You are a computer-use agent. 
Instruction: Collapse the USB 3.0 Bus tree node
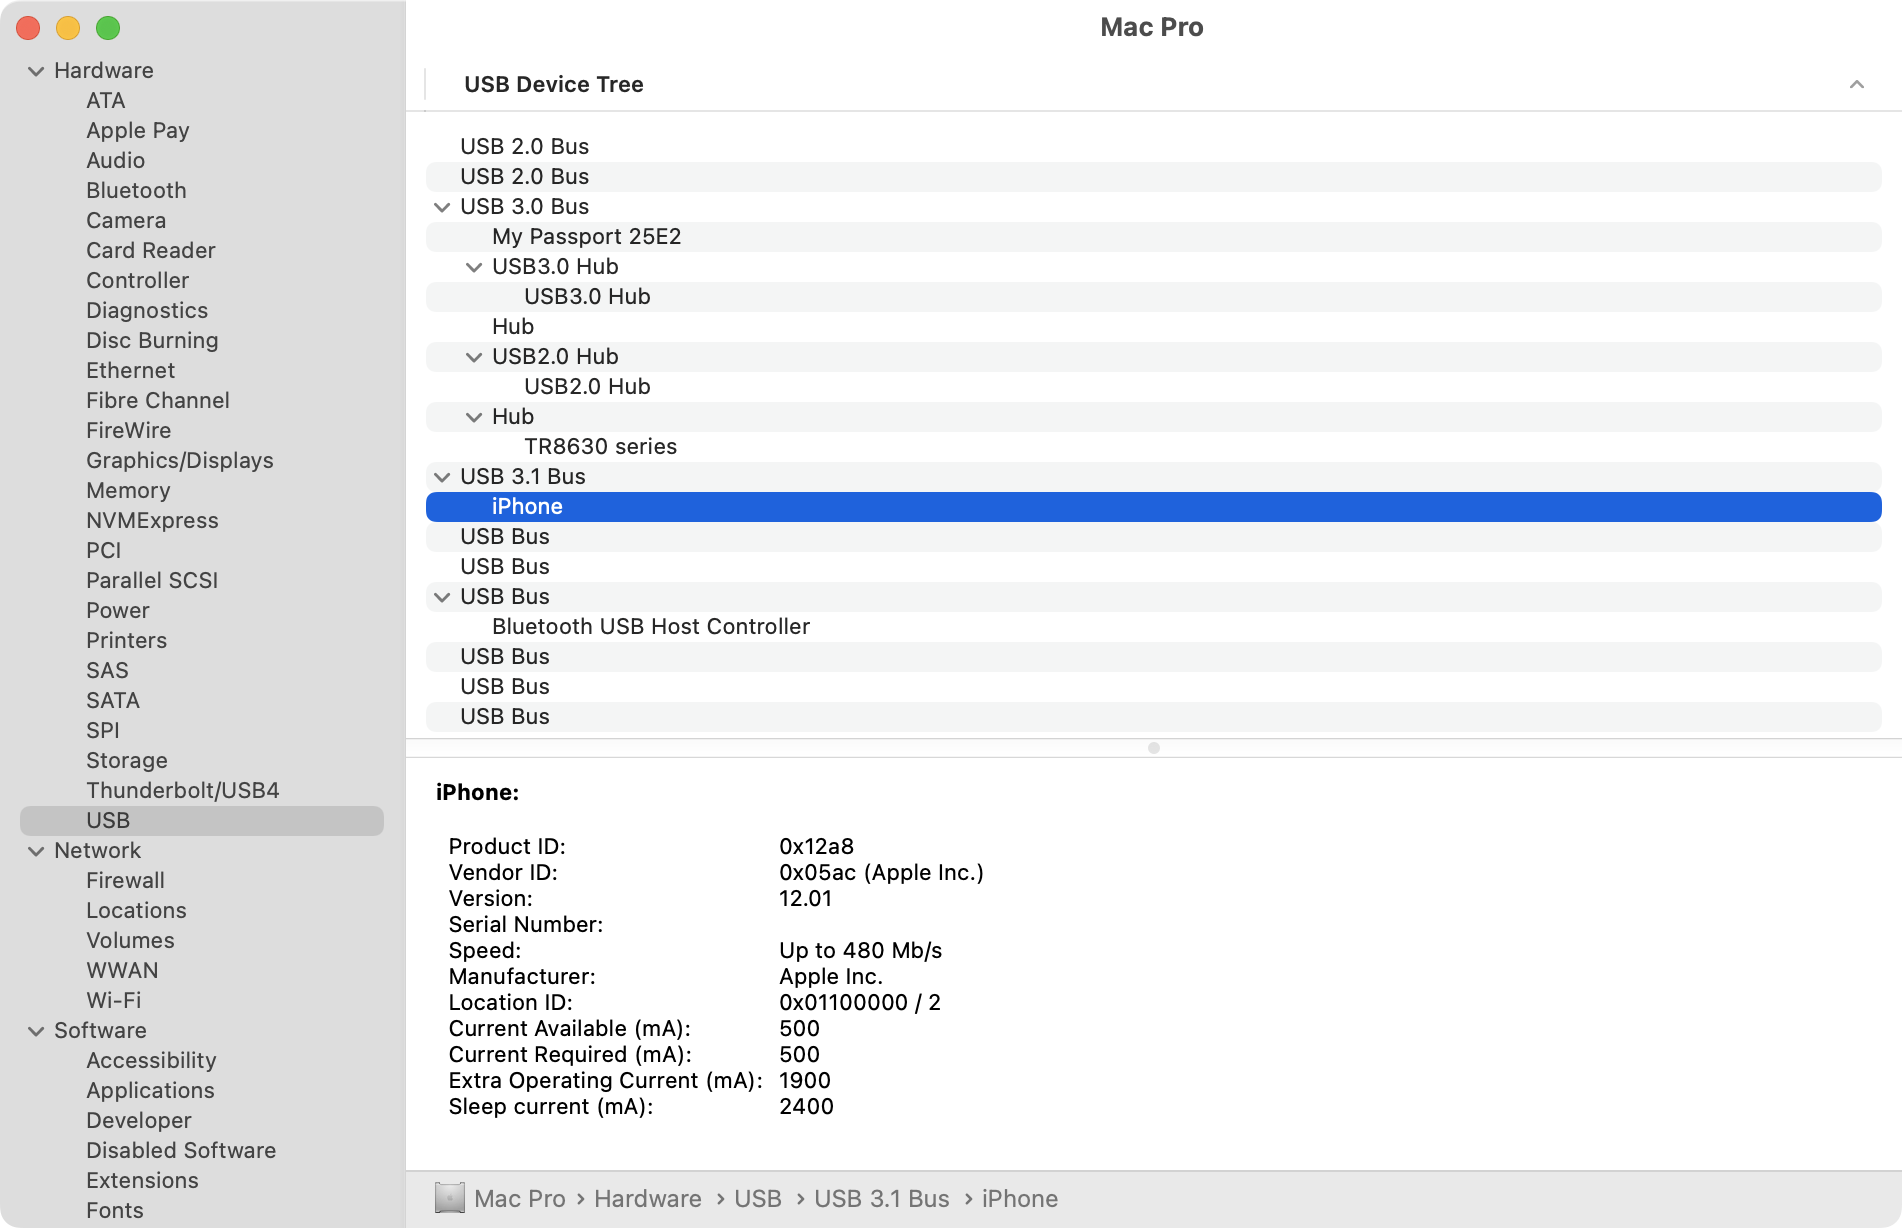tap(442, 207)
